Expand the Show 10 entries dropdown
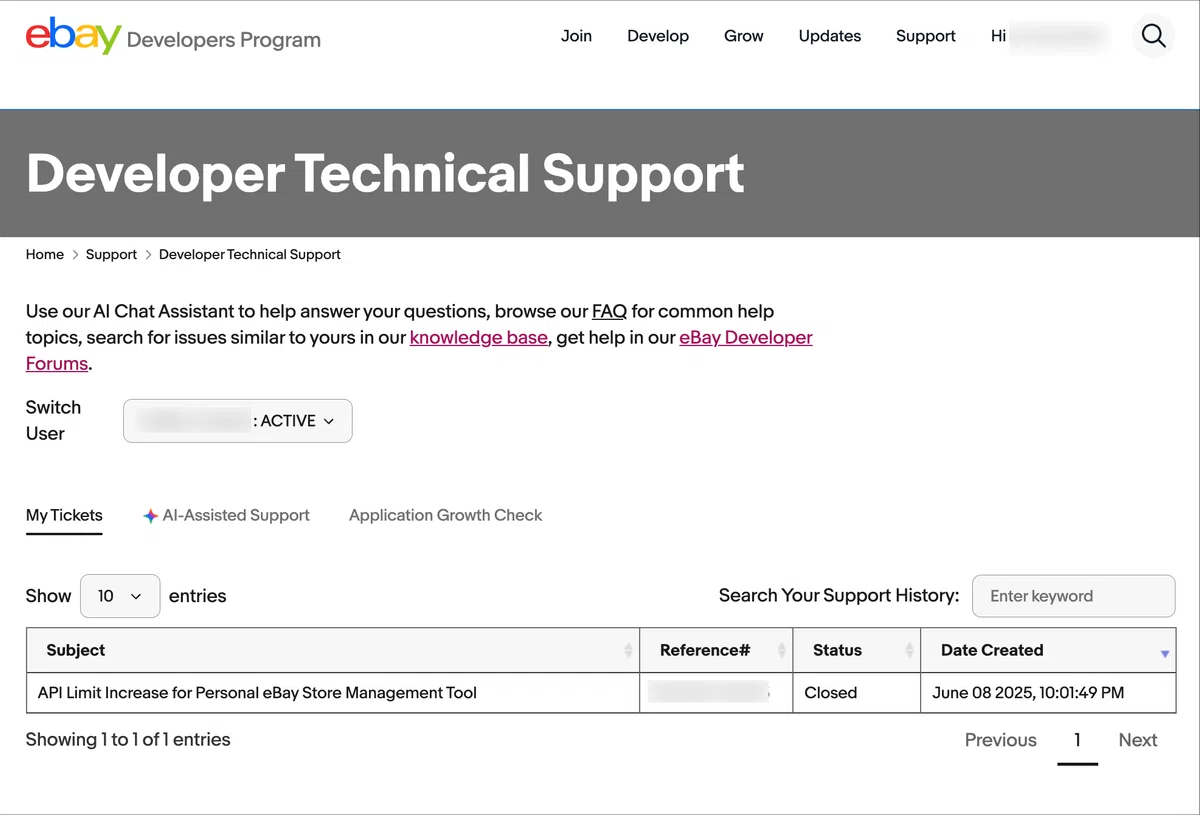The image size is (1200, 815). click(120, 596)
